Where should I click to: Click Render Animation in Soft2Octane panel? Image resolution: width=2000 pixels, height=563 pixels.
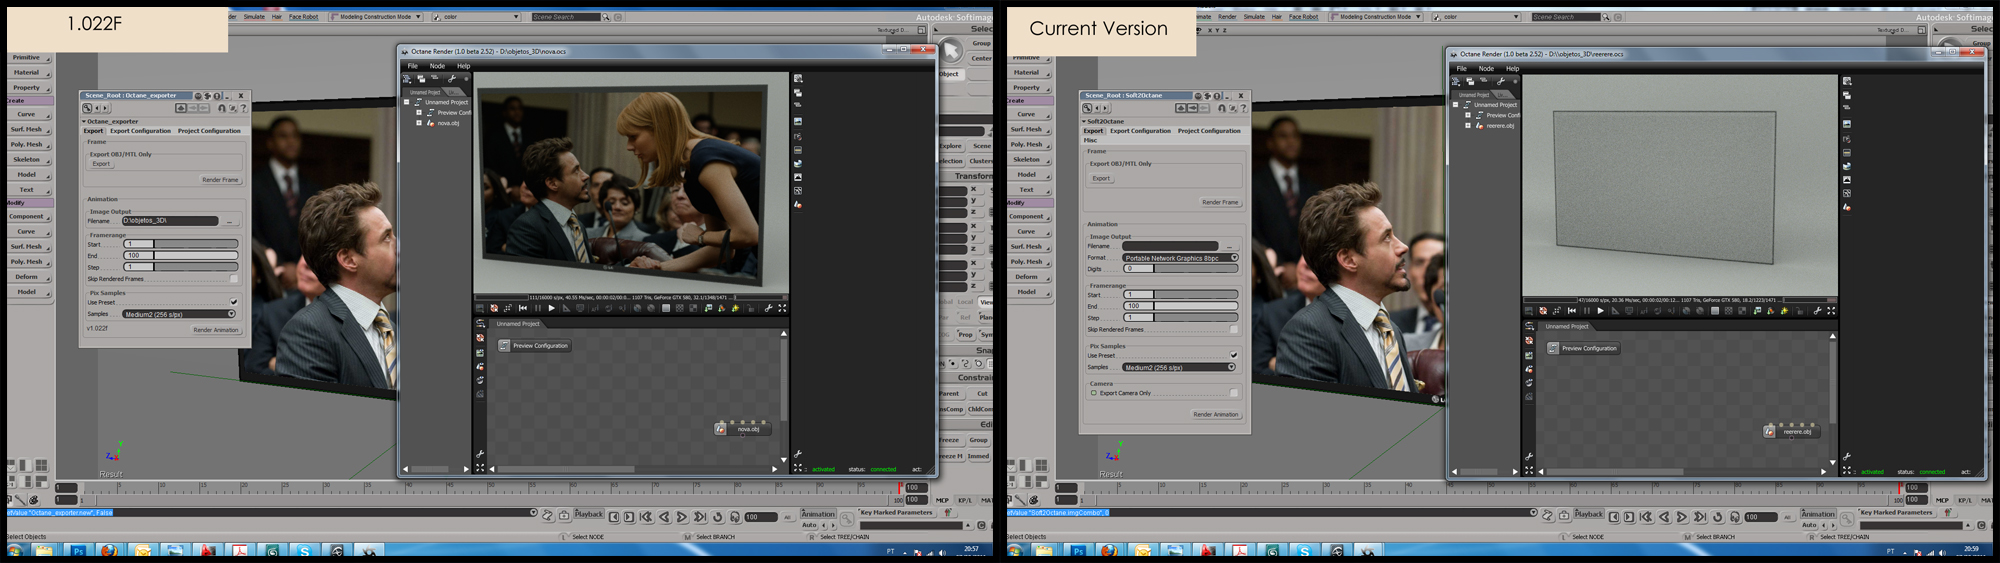(1216, 414)
